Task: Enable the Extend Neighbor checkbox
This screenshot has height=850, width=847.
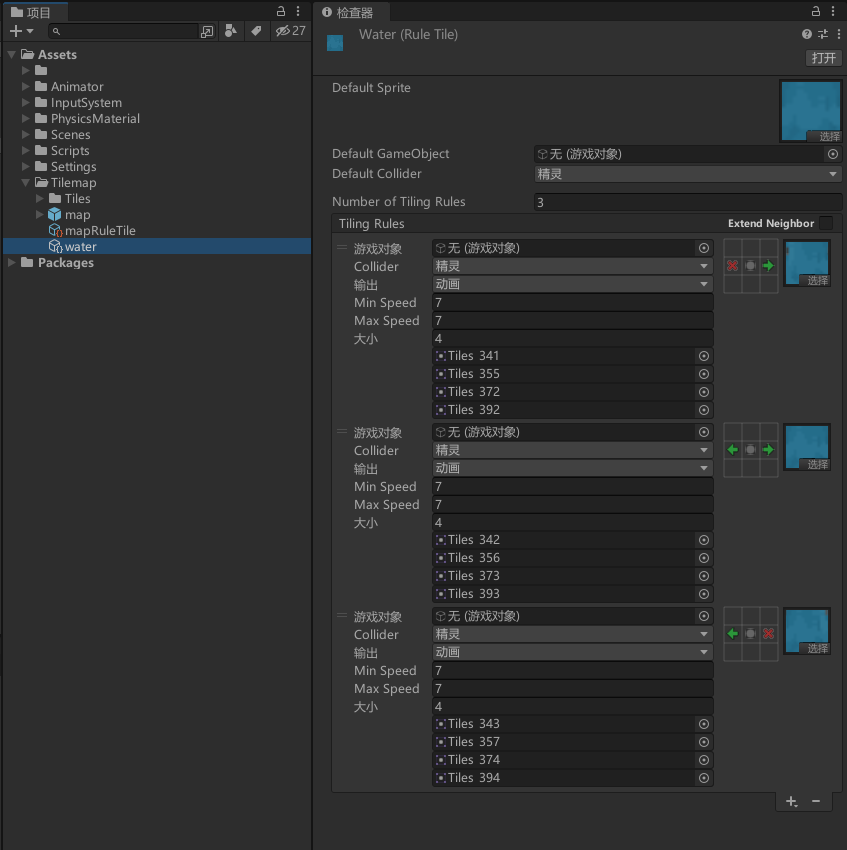Action: coord(826,223)
